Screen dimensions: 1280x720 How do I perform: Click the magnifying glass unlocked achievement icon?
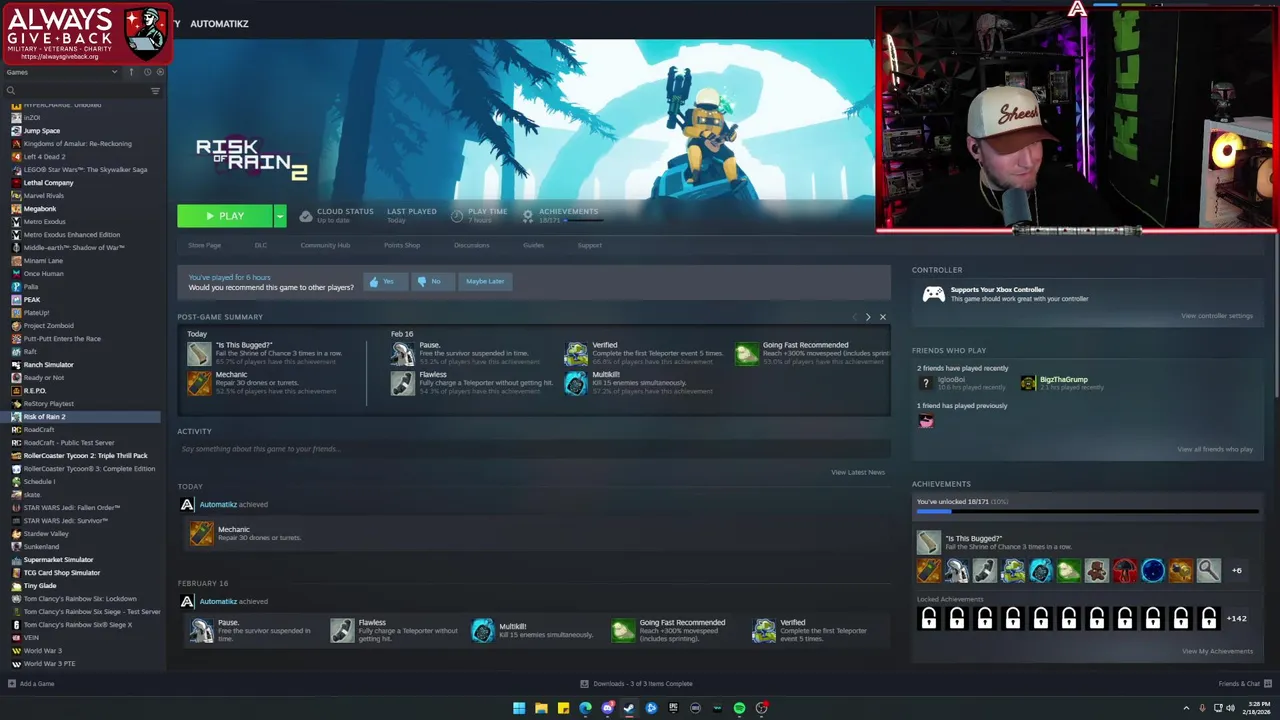[x=1208, y=570]
